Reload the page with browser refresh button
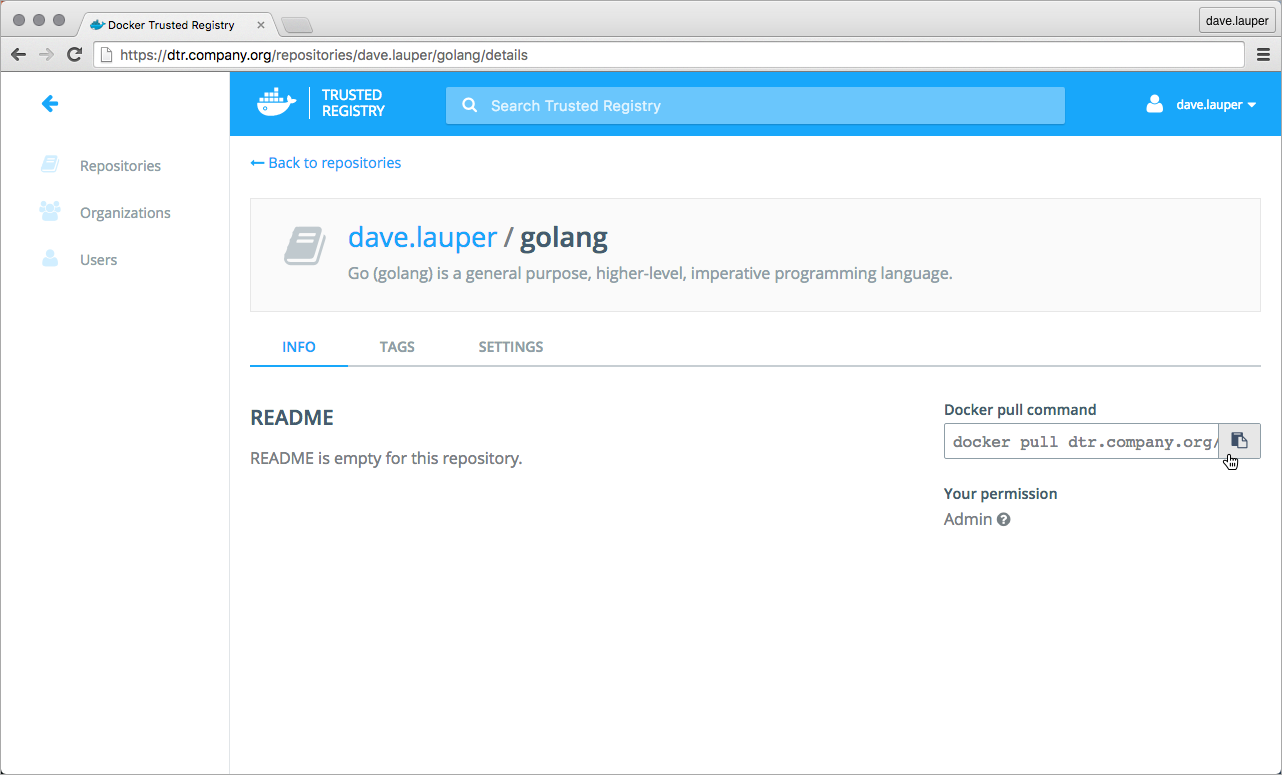Screen dimensions: 1282x775 point(74,55)
